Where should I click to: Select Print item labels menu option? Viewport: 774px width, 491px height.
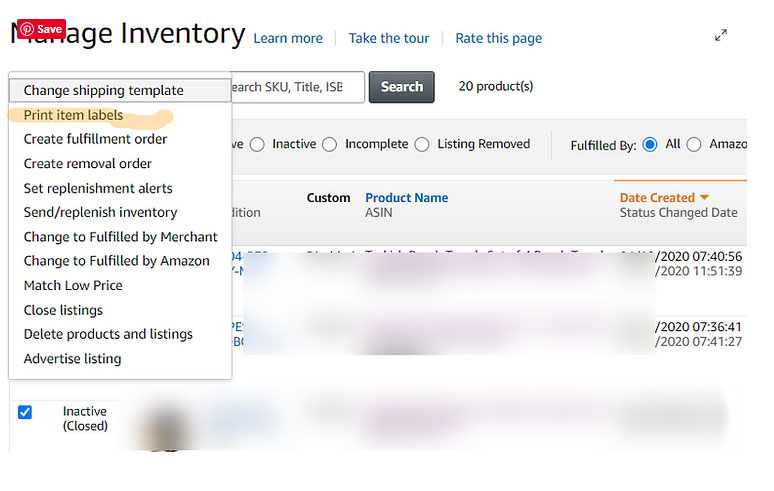coord(73,115)
